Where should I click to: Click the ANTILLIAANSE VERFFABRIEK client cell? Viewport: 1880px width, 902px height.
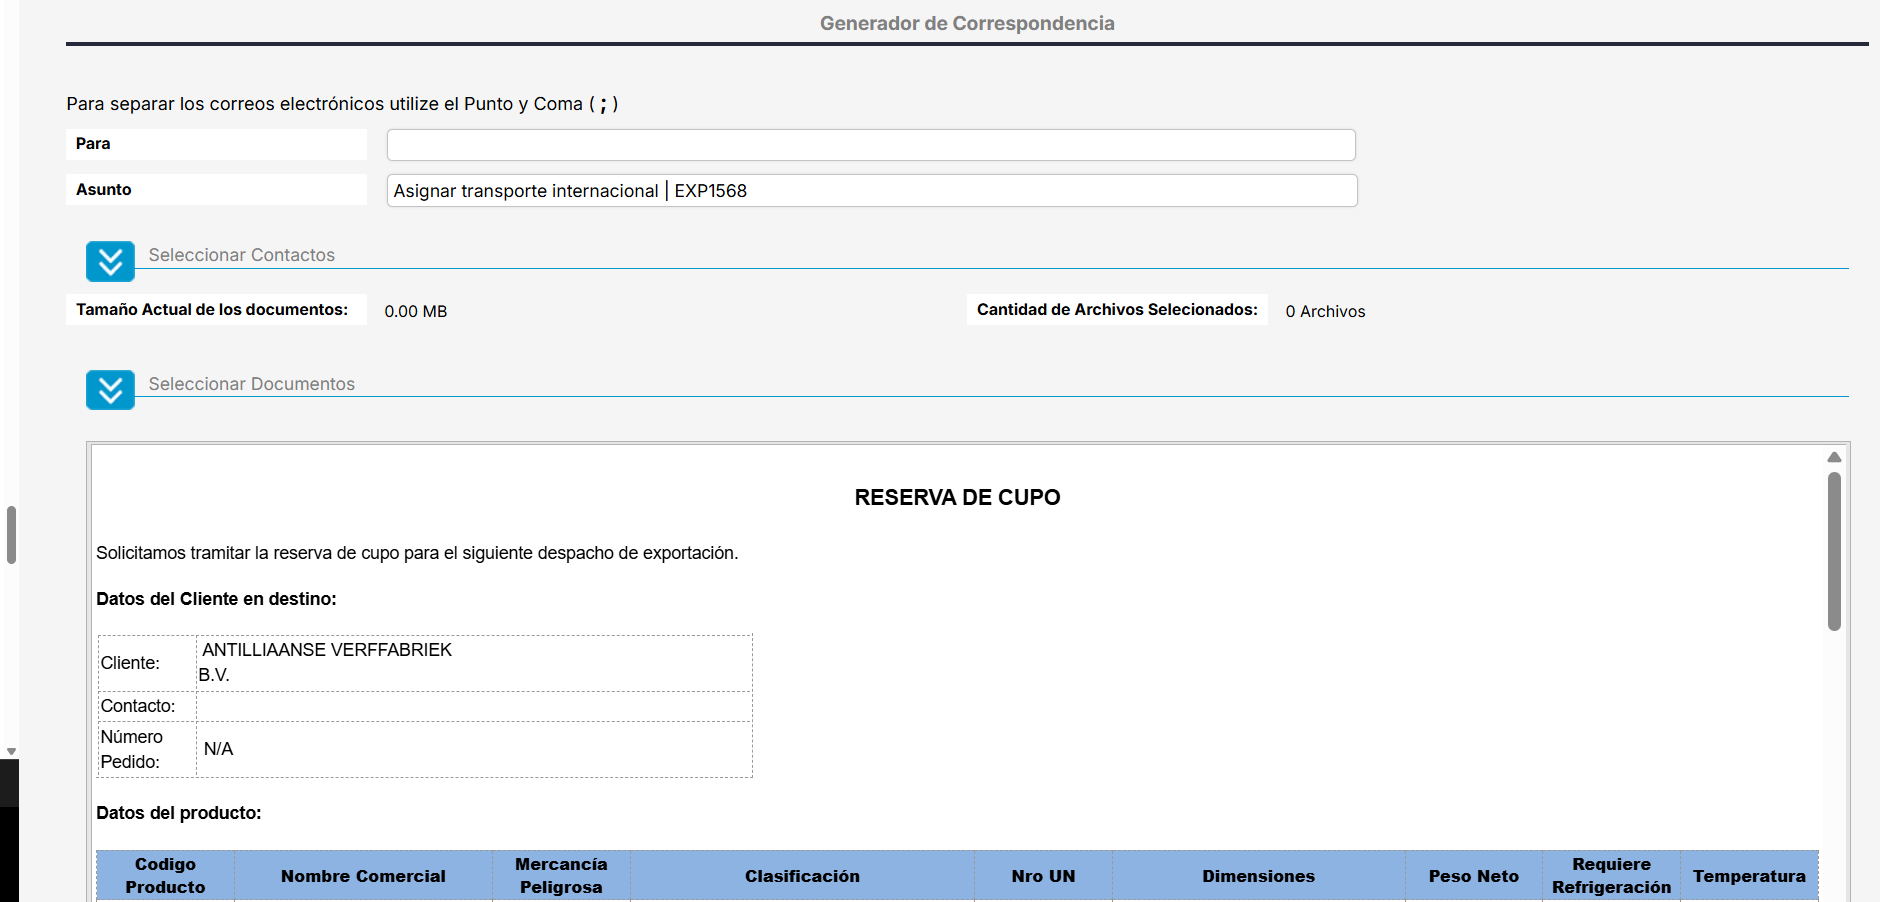coord(474,662)
